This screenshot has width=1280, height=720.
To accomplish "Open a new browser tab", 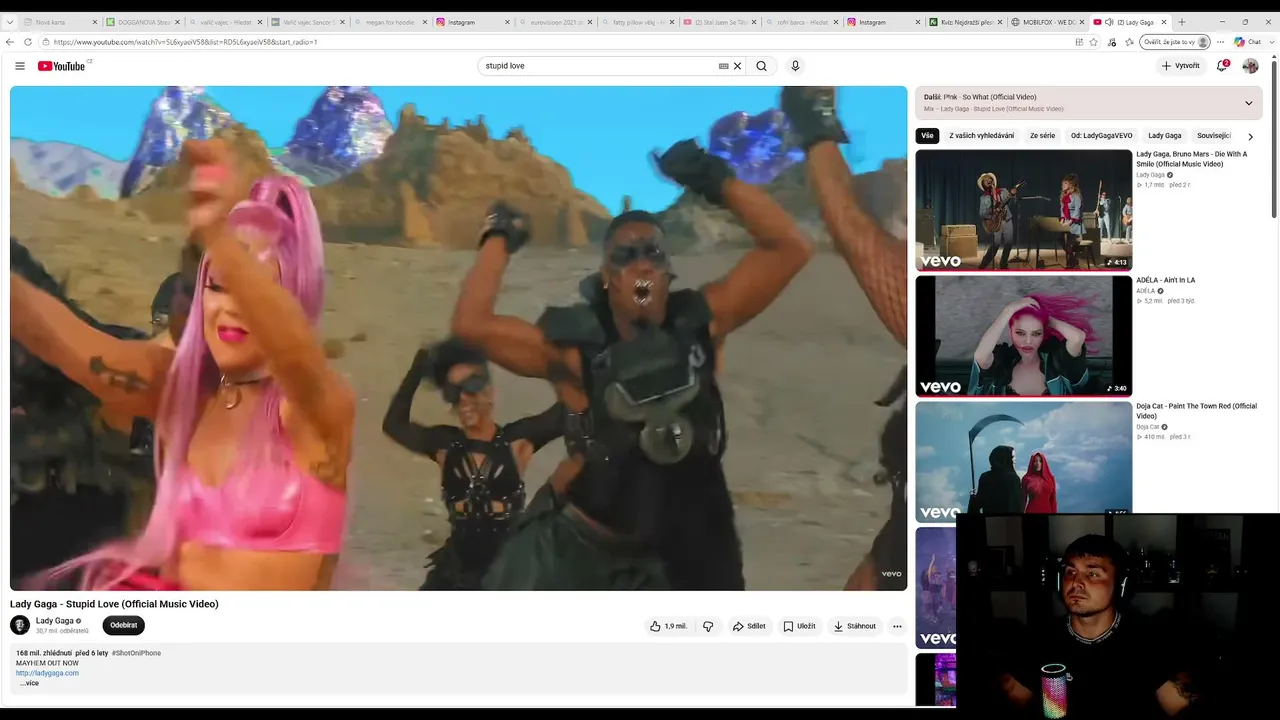I will (1182, 22).
